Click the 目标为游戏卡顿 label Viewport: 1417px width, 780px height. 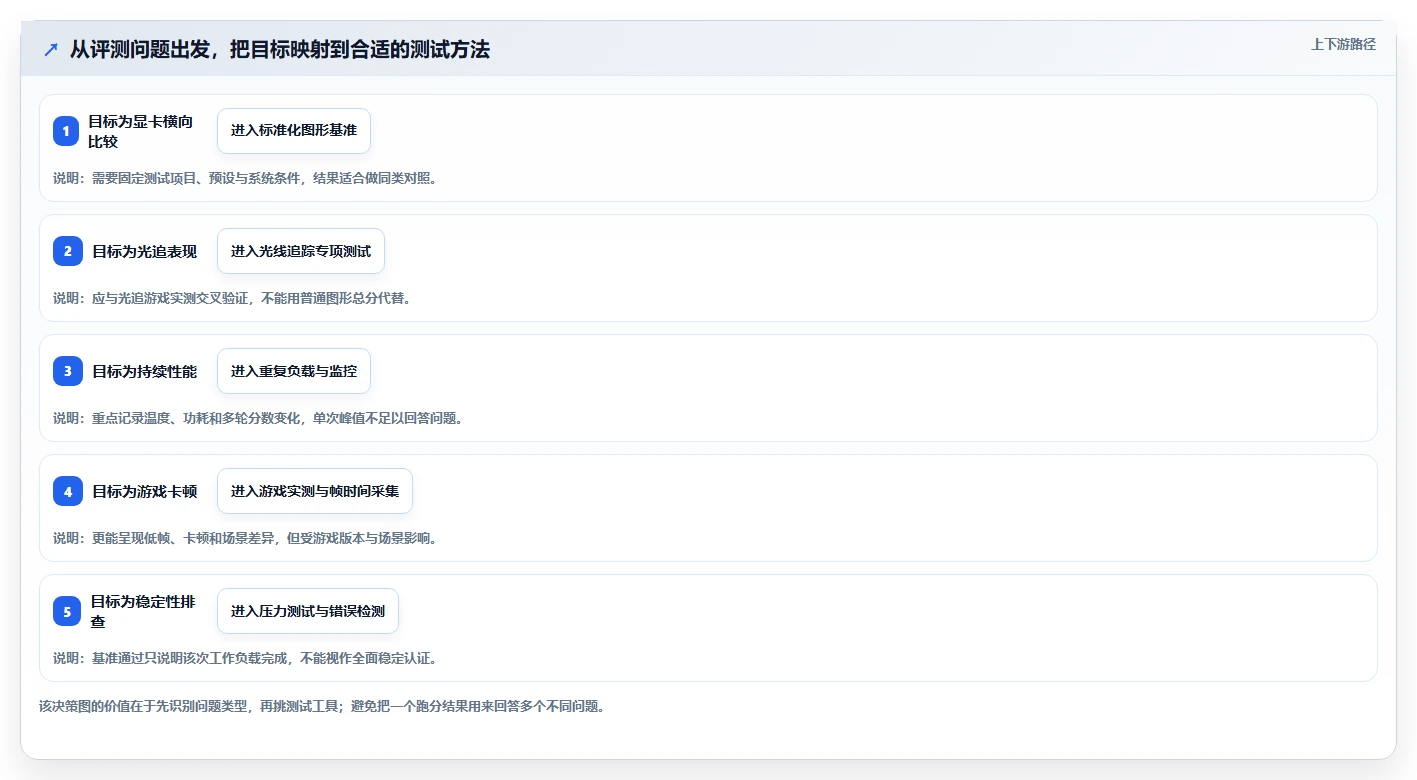[144, 491]
